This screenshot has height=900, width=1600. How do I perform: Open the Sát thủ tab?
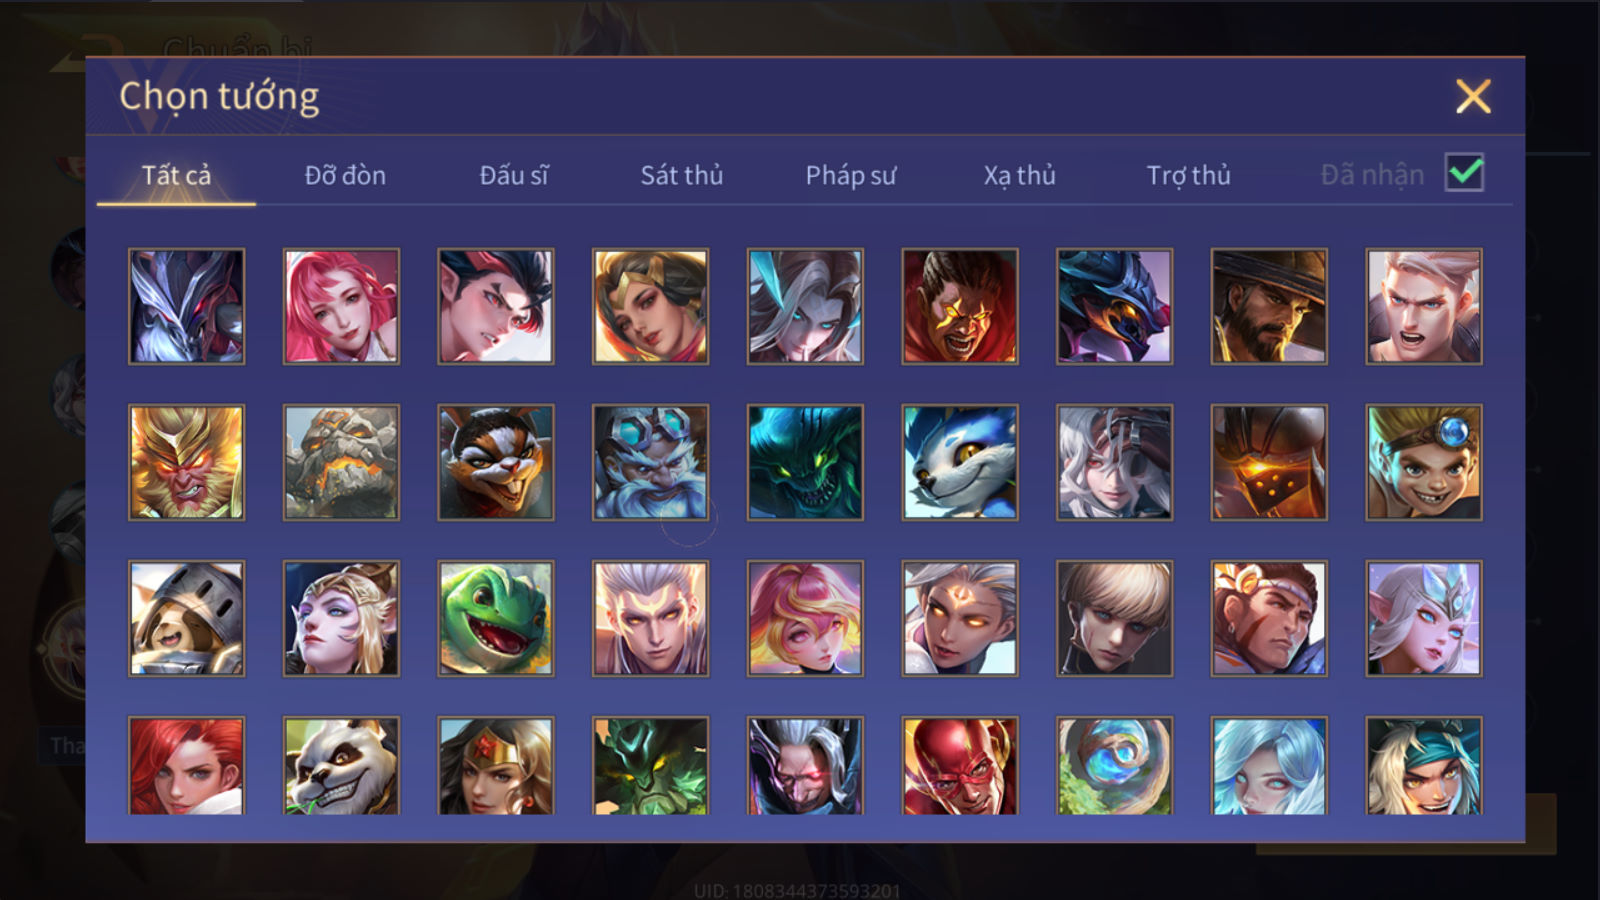click(x=681, y=175)
